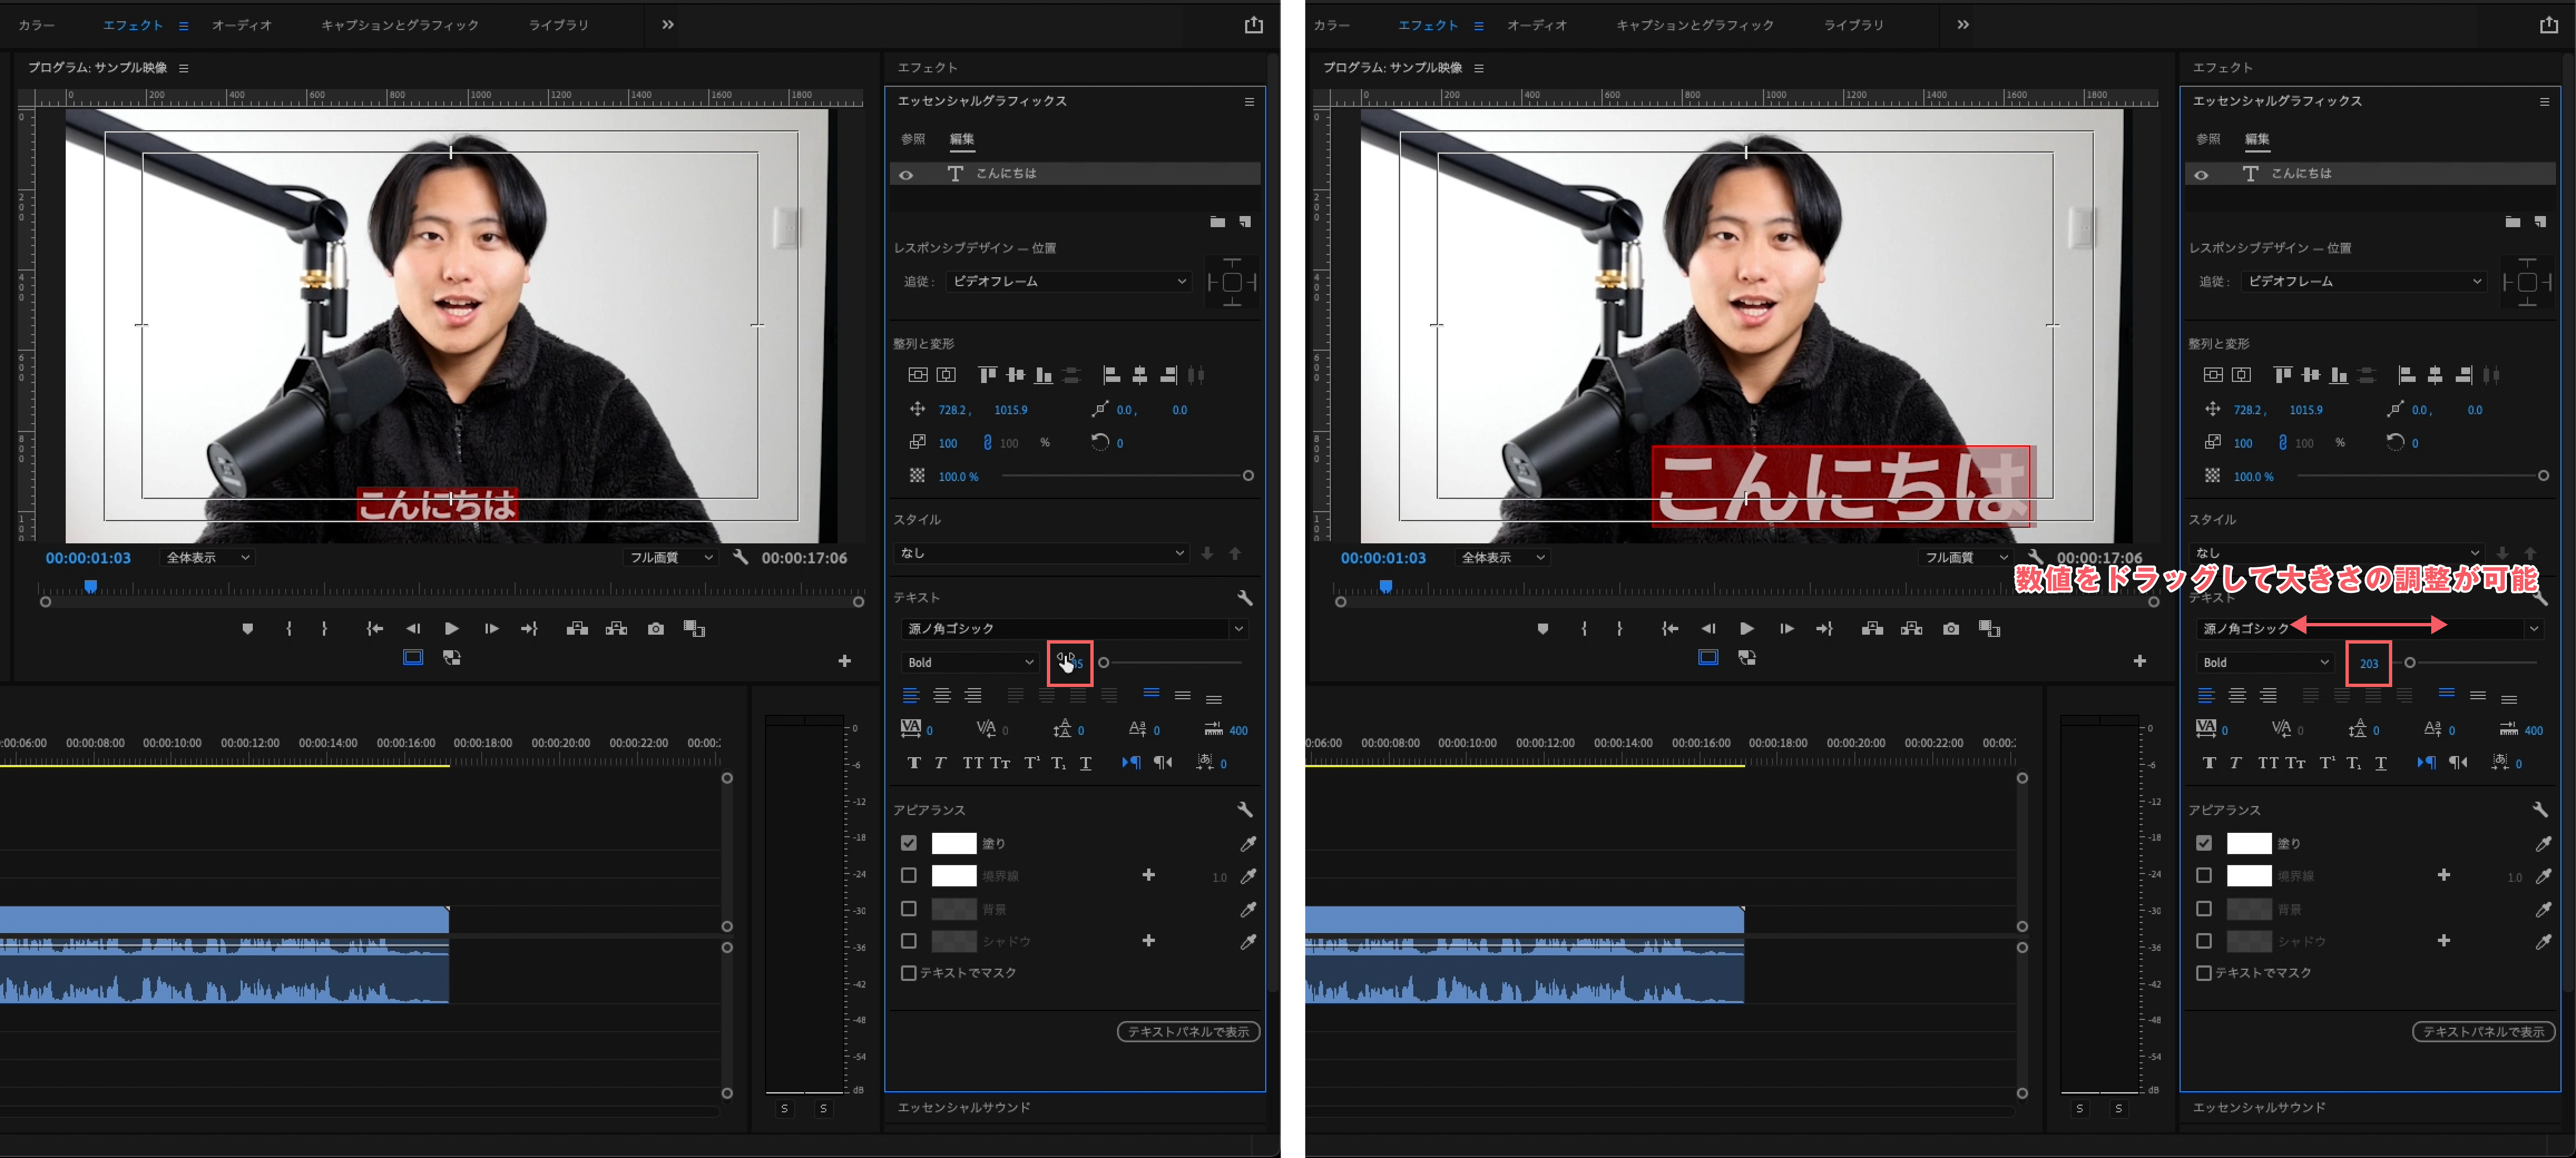The image size is (2576, 1158).
Task: Click the Step Forward one frame icon
Action: (x=491, y=628)
